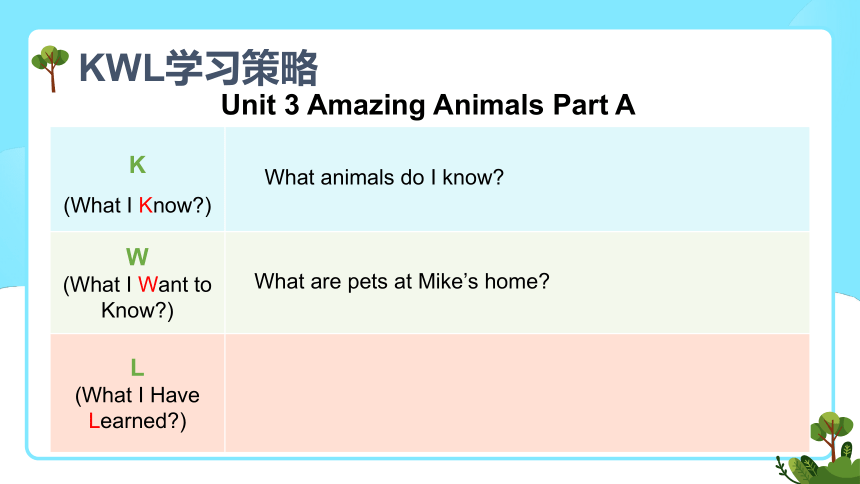Click 'What animals do I know?' text

[x=384, y=177]
